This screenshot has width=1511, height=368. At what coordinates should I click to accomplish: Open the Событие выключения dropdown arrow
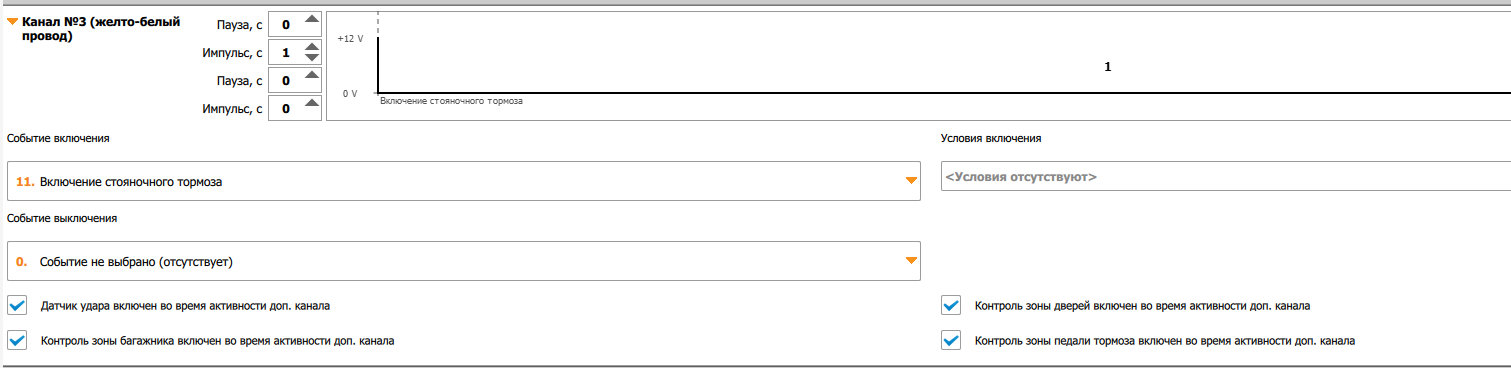coord(910,261)
